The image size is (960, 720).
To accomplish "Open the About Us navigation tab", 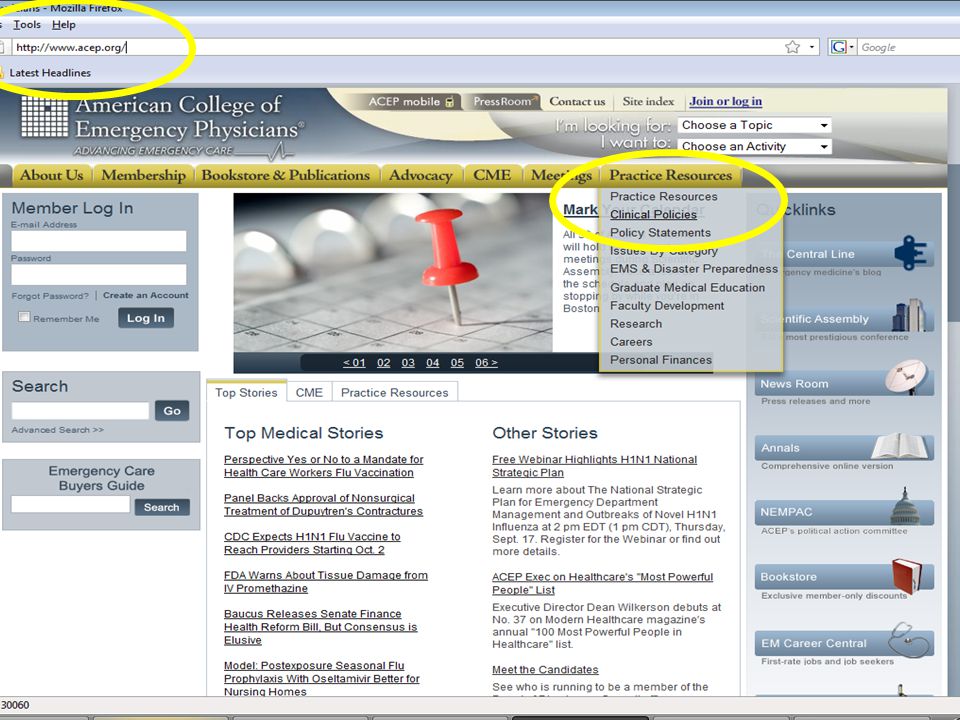I will pos(51,175).
